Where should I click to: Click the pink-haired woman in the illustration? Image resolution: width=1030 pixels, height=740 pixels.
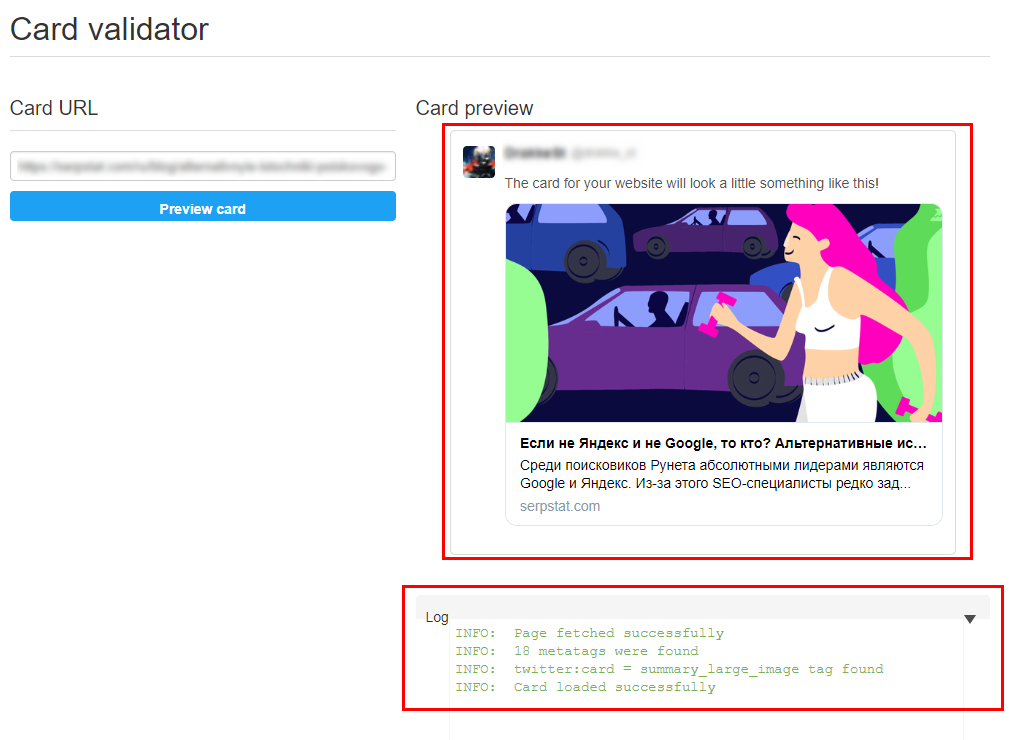847,309
